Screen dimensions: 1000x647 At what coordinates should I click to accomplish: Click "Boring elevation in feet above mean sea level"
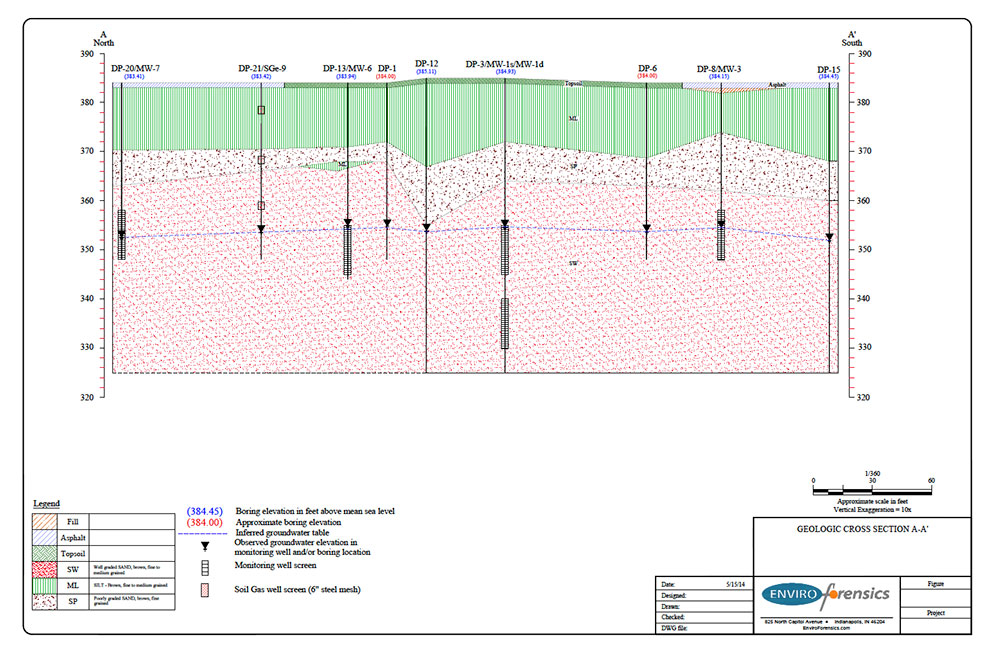315,511
